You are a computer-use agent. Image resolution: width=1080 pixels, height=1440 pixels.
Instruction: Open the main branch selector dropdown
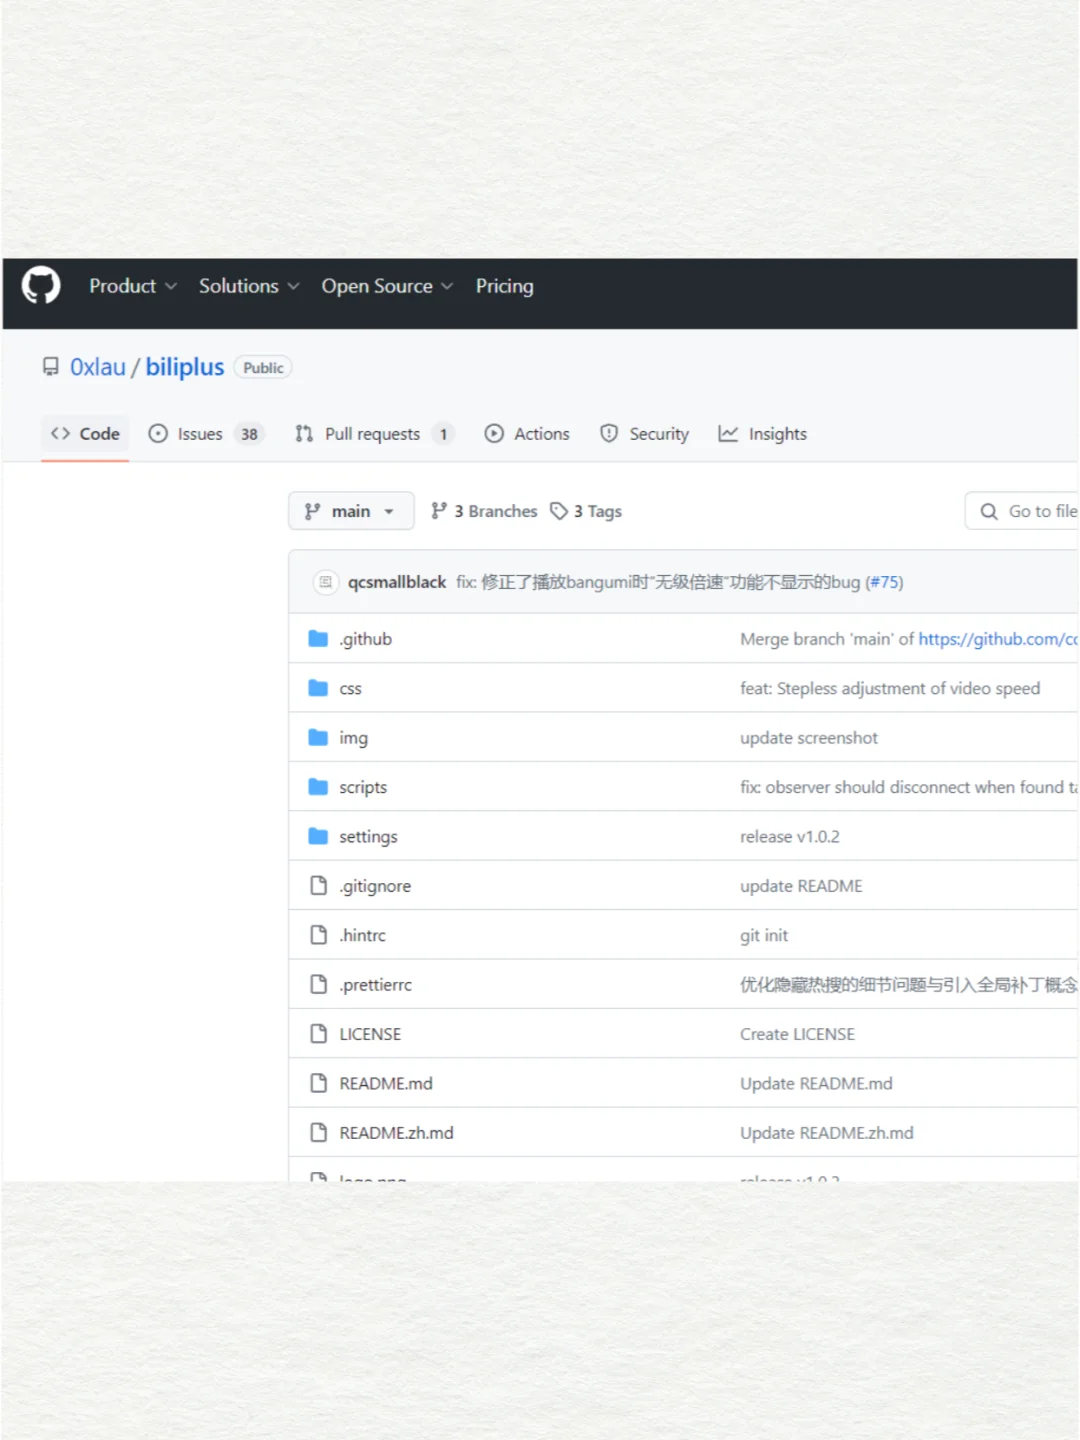pyautogui.click(x=351, y=511)
